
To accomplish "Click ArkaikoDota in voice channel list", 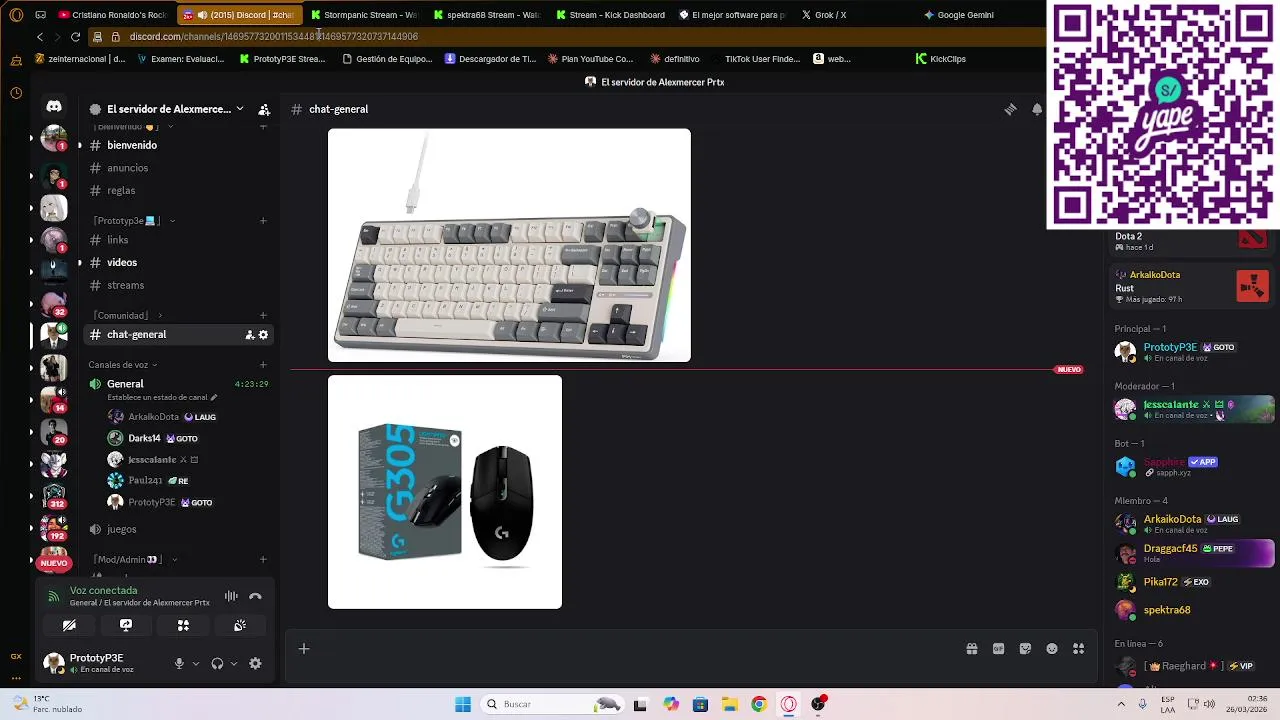I will (162, 417).
